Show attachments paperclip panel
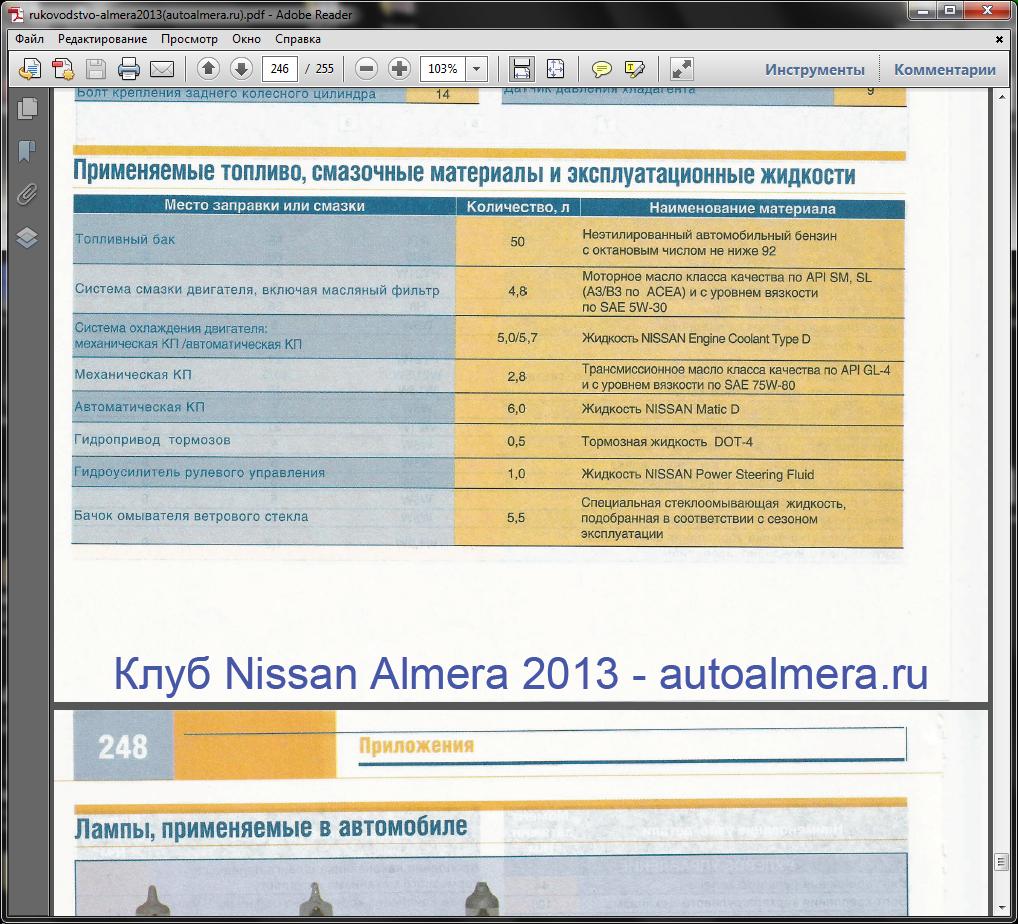The image size is (1018, 924). pyautogui.click(x=27, y=194)
